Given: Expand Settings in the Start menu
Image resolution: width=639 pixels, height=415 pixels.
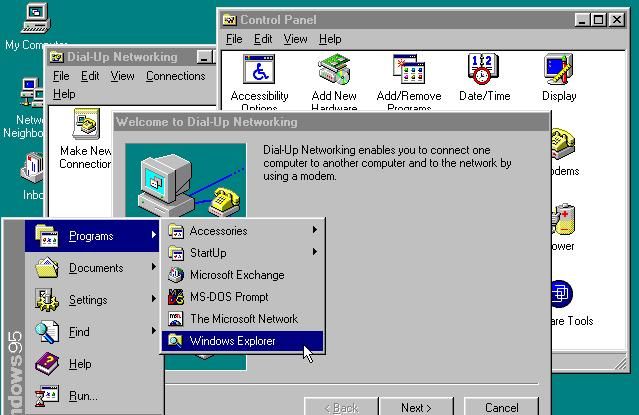Looking at the screenshot, I should (92, 300).
